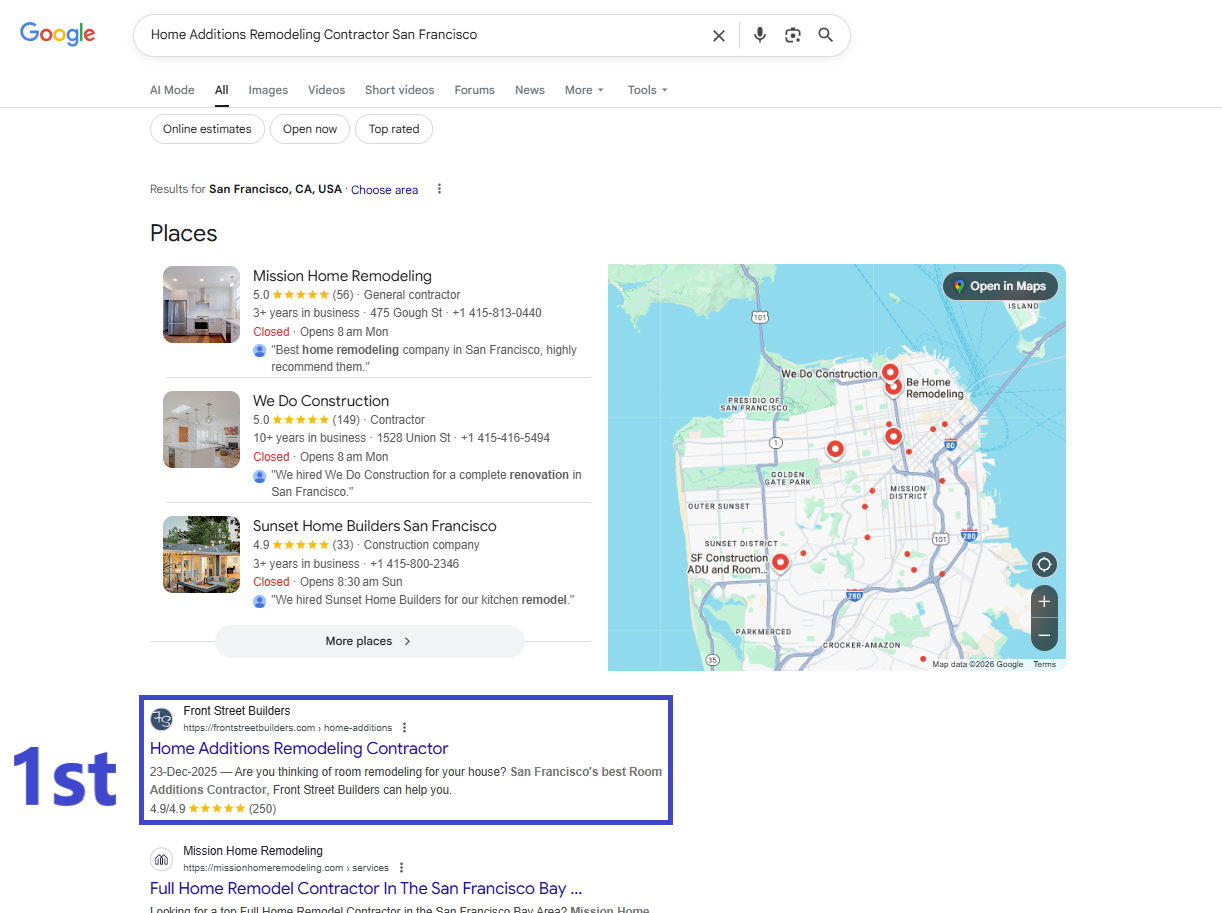
Task: Switch to Short videos tab
Action: (399, 90)
